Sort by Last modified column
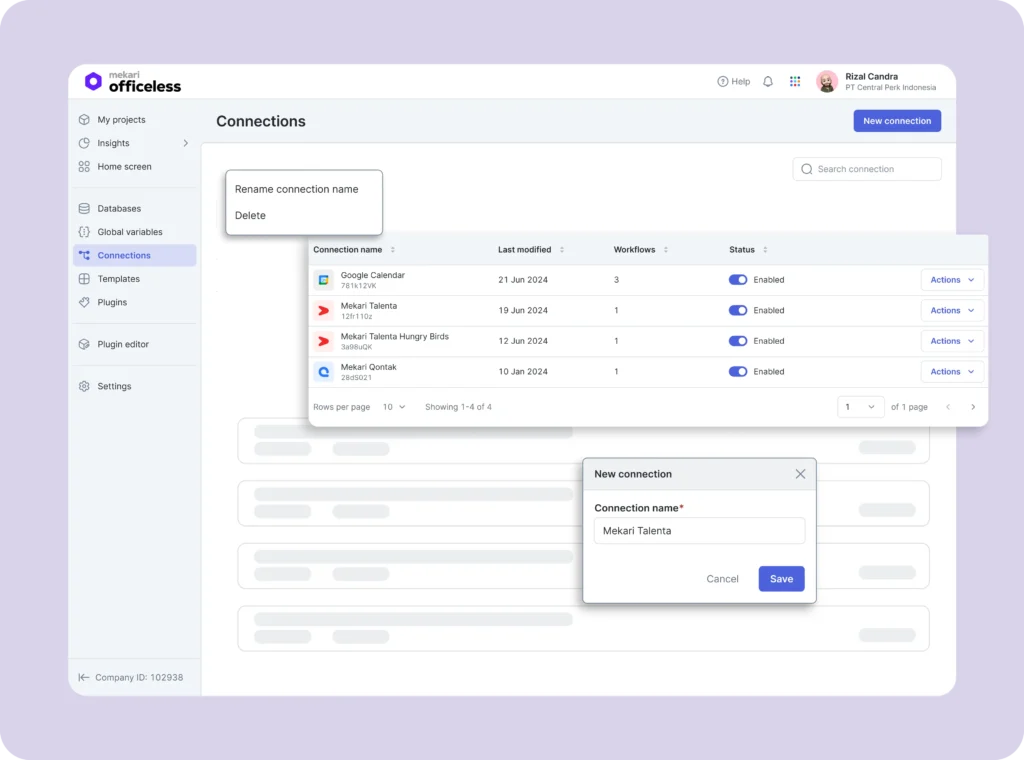This screenshot has height=760, width=1024. pos(562,249)
